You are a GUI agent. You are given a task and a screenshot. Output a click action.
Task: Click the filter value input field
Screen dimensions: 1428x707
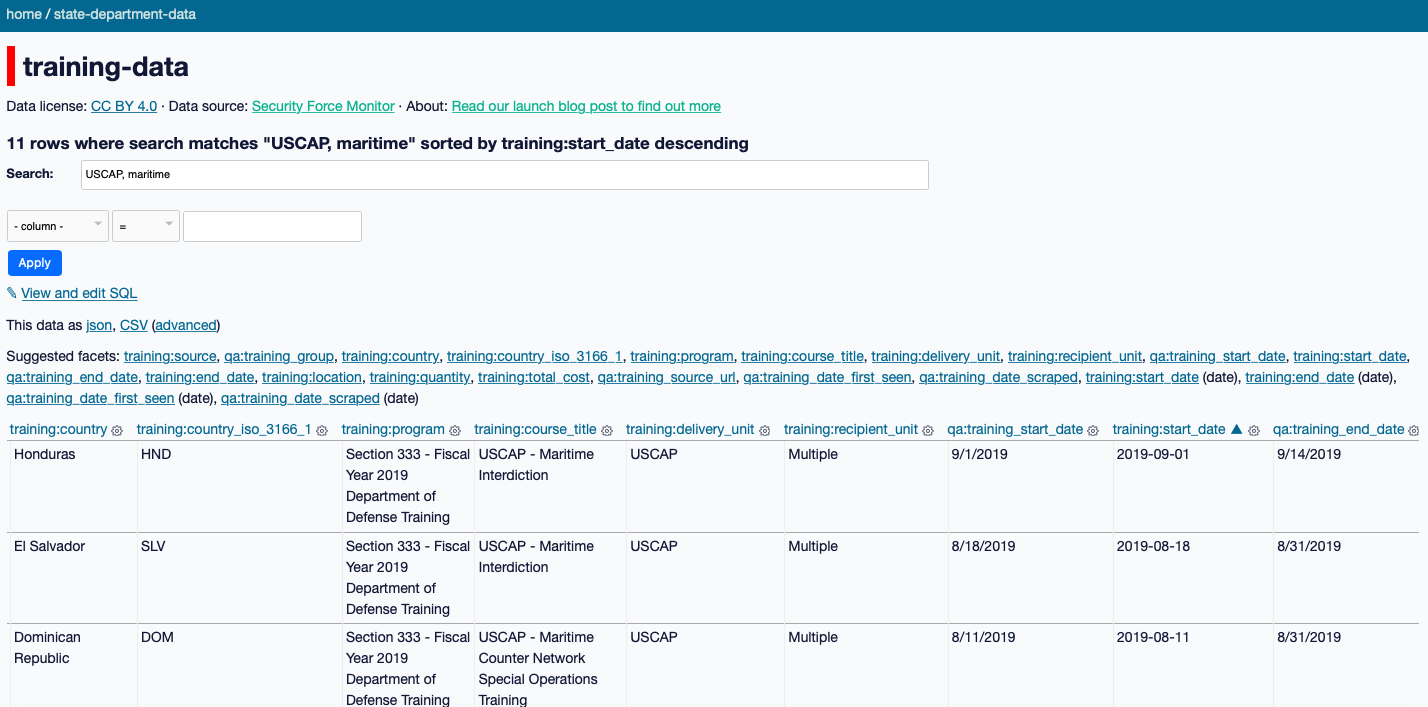point(272,226)
